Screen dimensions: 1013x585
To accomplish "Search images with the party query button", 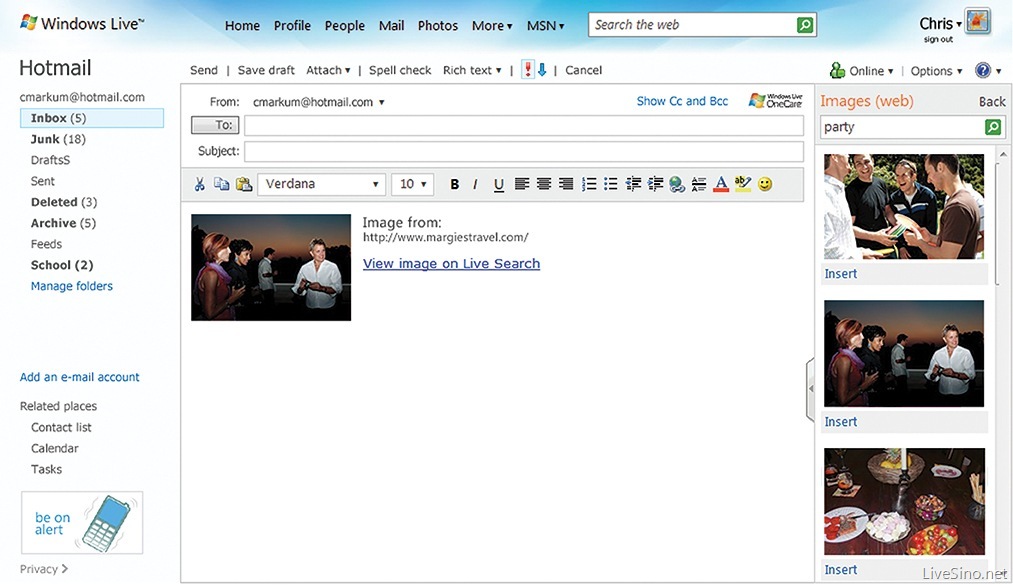I will pos(993,127).
